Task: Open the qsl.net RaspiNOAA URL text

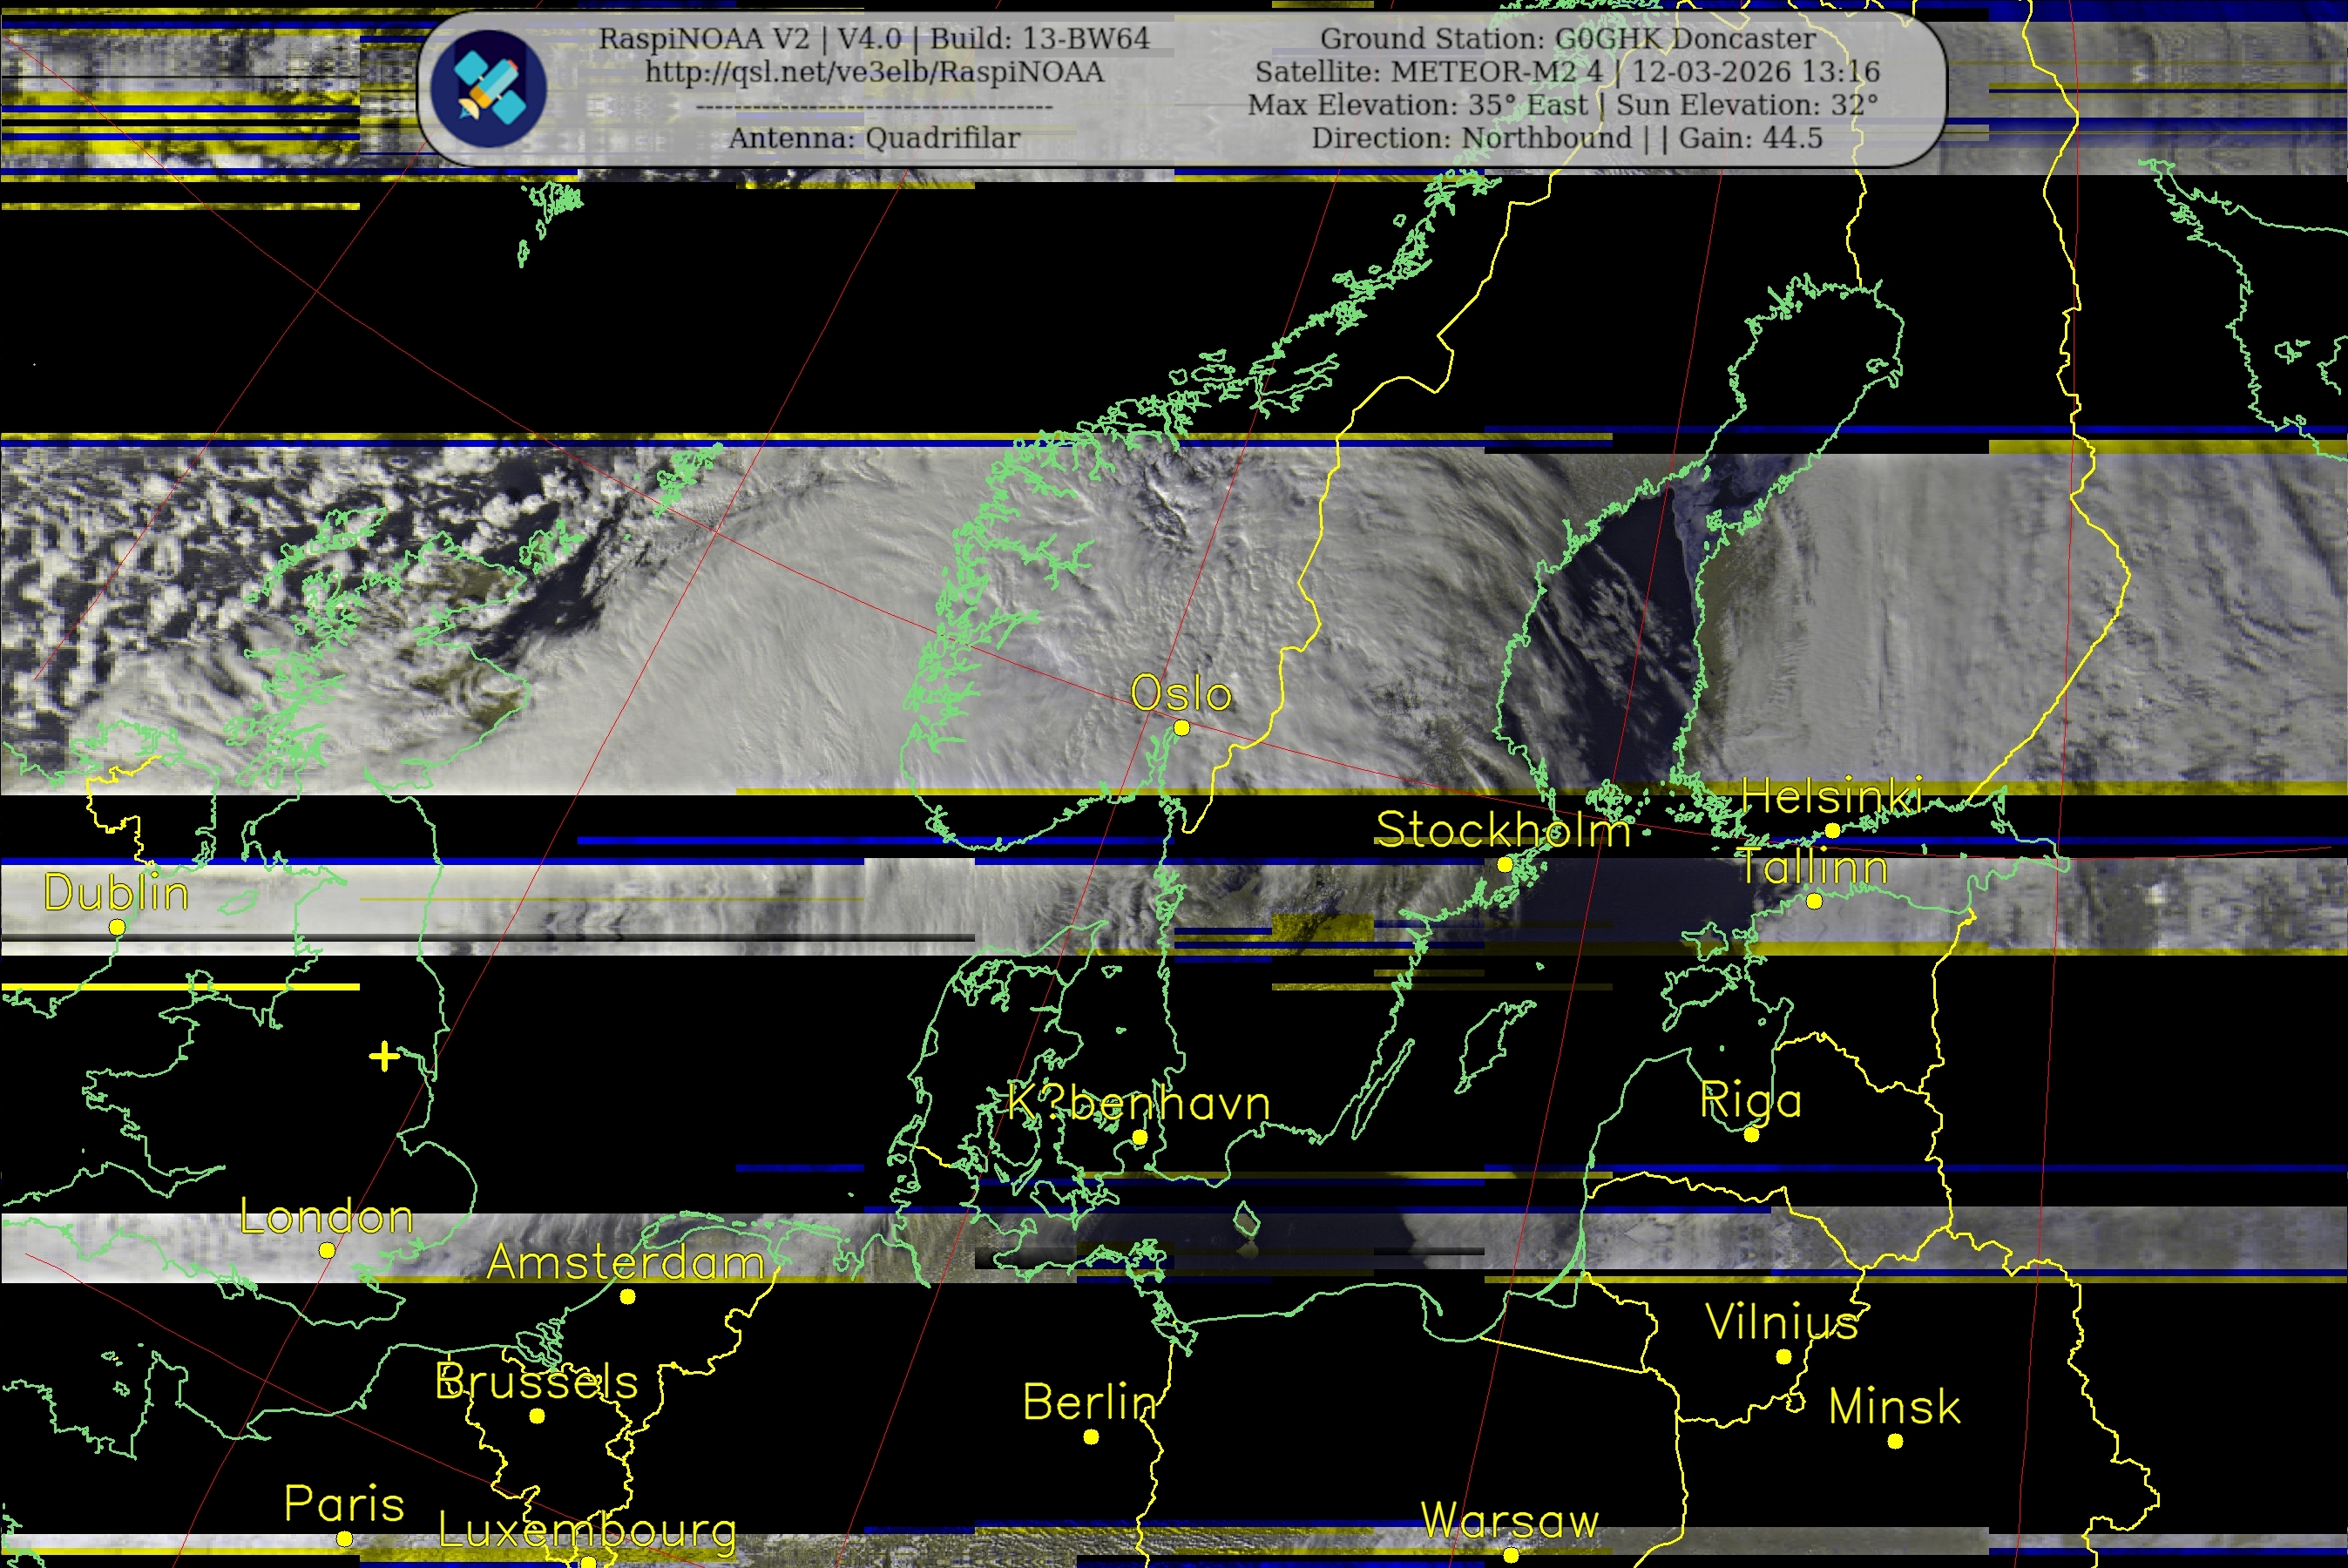Action: 874,72
